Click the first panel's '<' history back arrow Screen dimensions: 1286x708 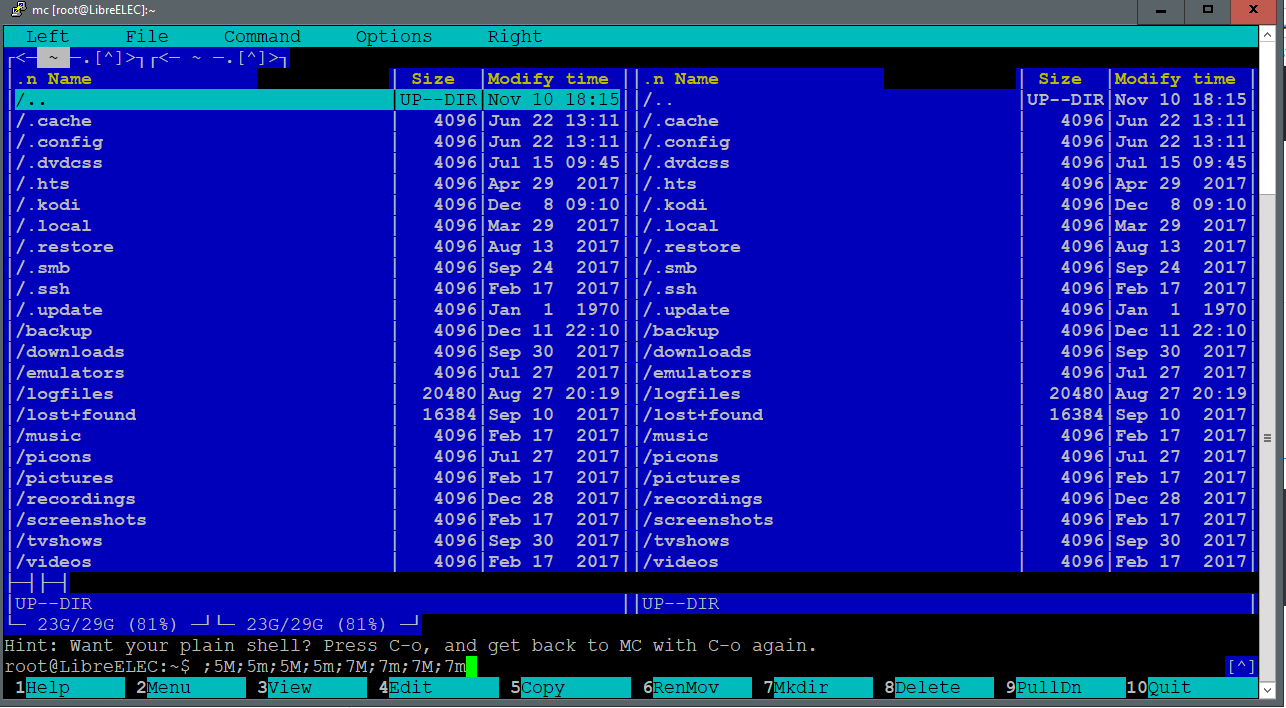tap(20, 58)
